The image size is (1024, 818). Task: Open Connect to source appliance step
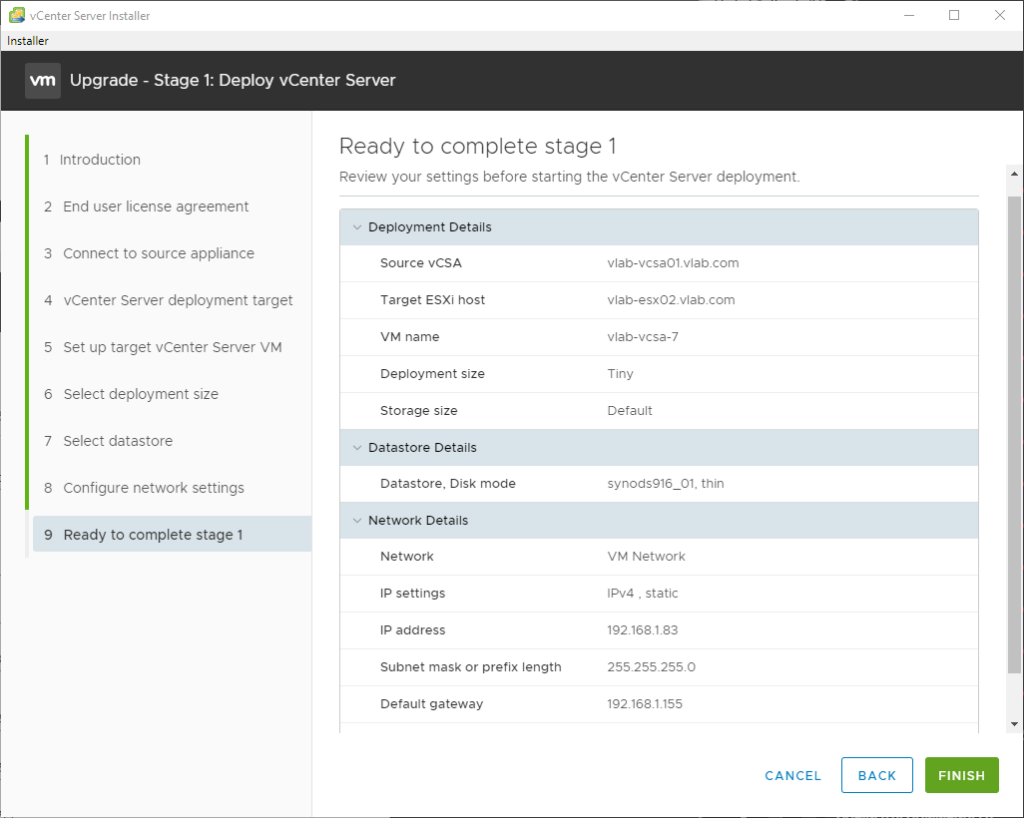point(149,253)
